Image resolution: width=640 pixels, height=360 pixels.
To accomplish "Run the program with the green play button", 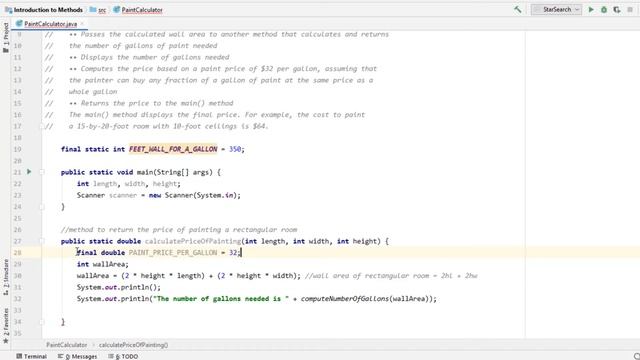I will (591, 9).
